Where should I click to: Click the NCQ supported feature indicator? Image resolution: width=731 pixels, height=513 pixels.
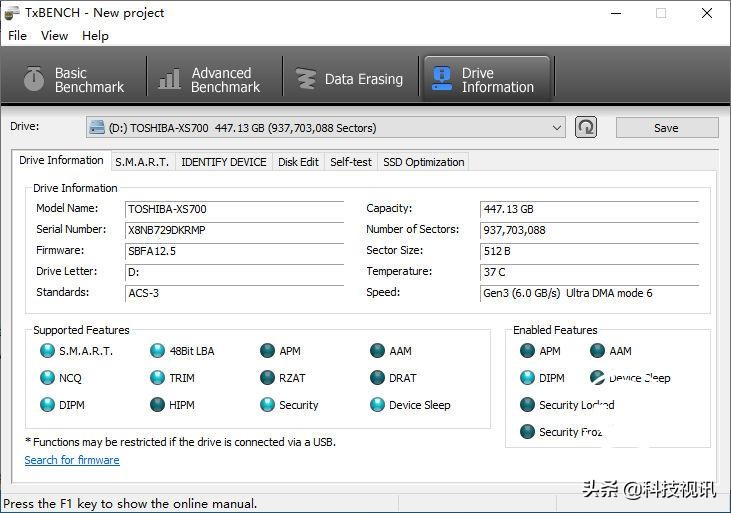(47, 378)
